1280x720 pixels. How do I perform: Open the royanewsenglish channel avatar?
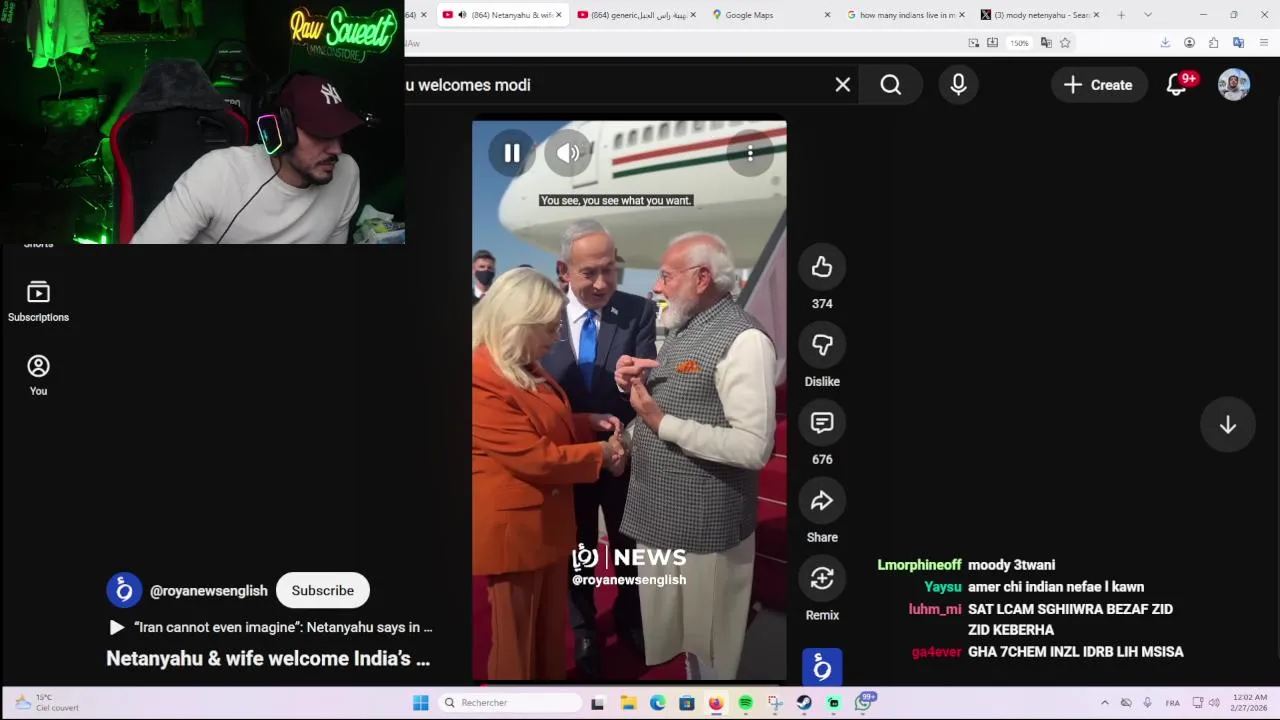[x=124, y=591]
